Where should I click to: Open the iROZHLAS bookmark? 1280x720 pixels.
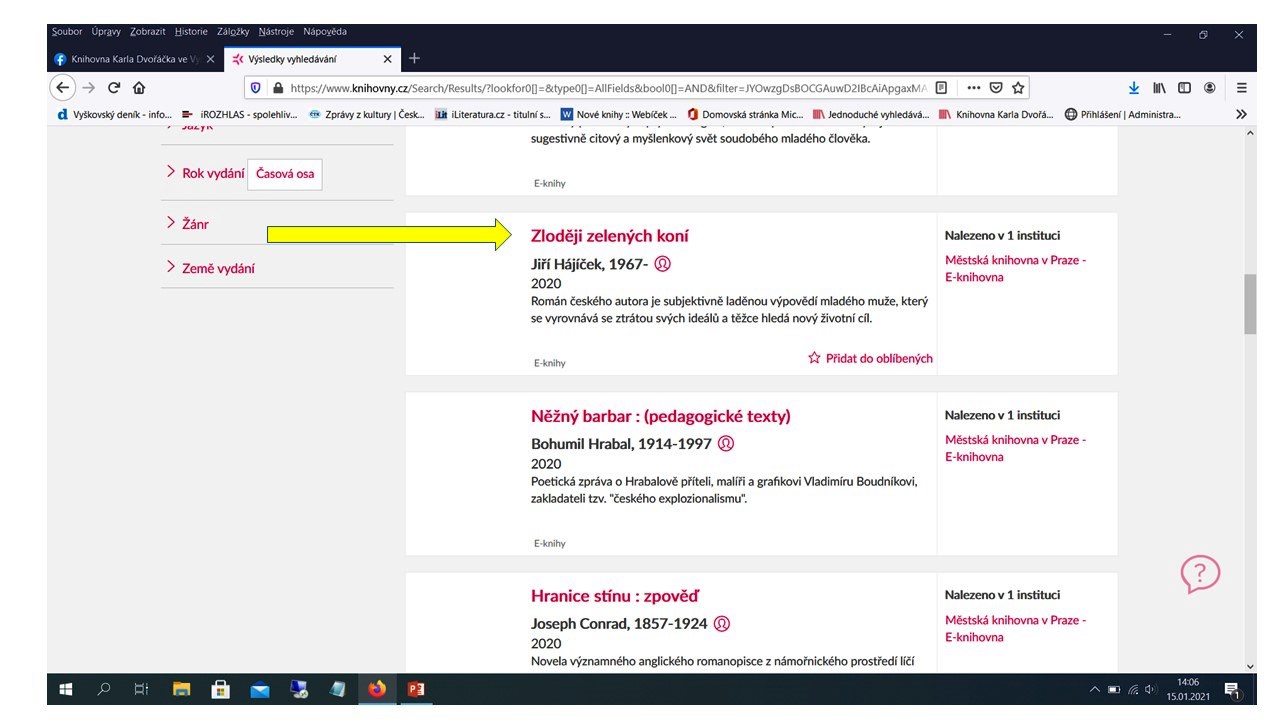241,114
